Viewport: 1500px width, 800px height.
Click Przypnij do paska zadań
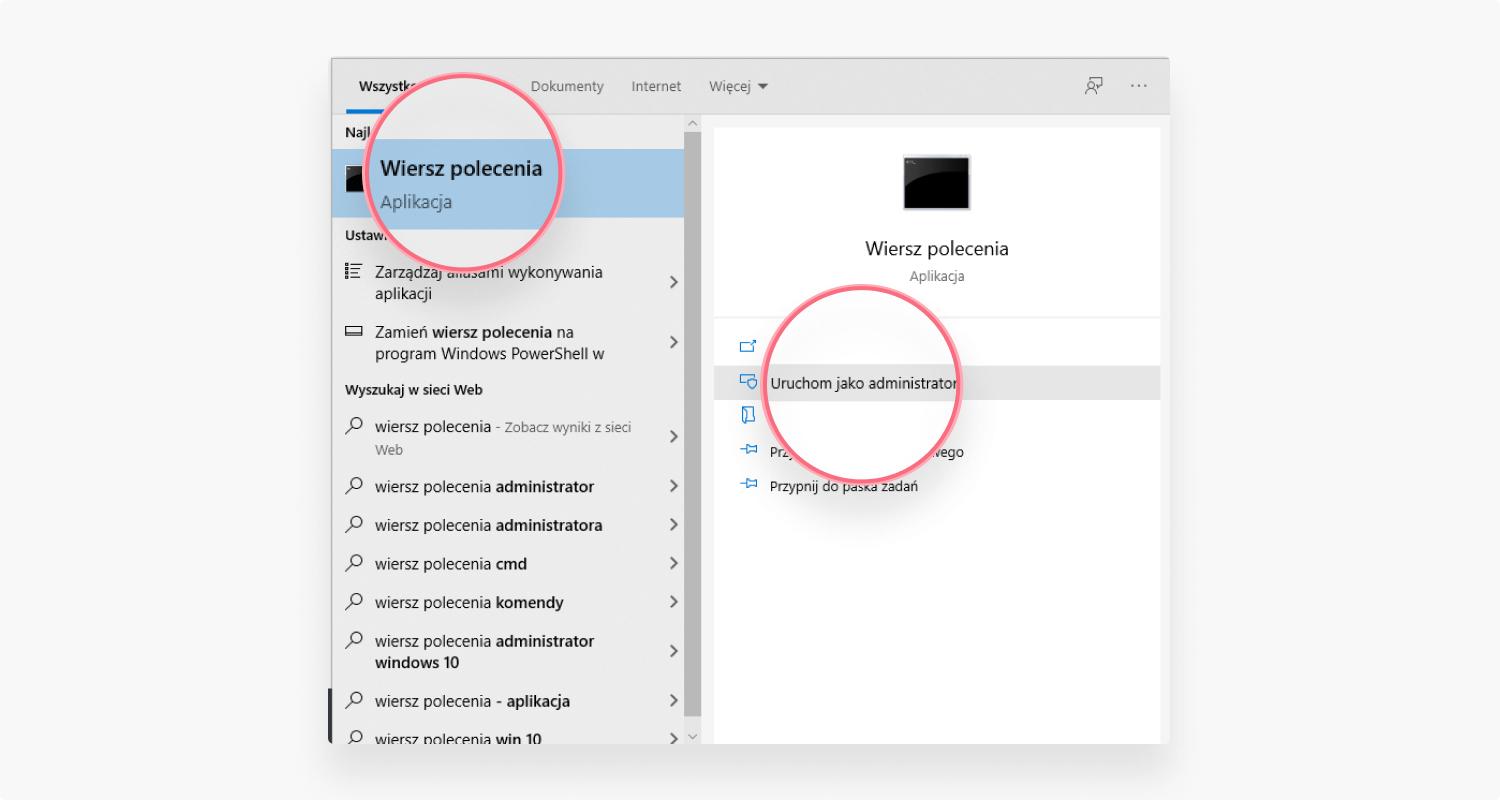coord(844,486)
